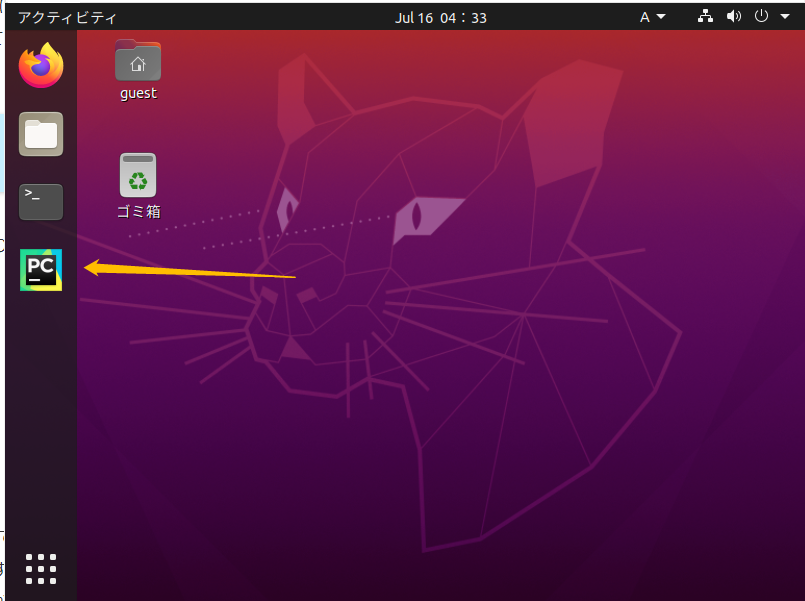Screen dimensions: 805x601
Task: Click the power icon in top bar
Action: coord(762,17)
